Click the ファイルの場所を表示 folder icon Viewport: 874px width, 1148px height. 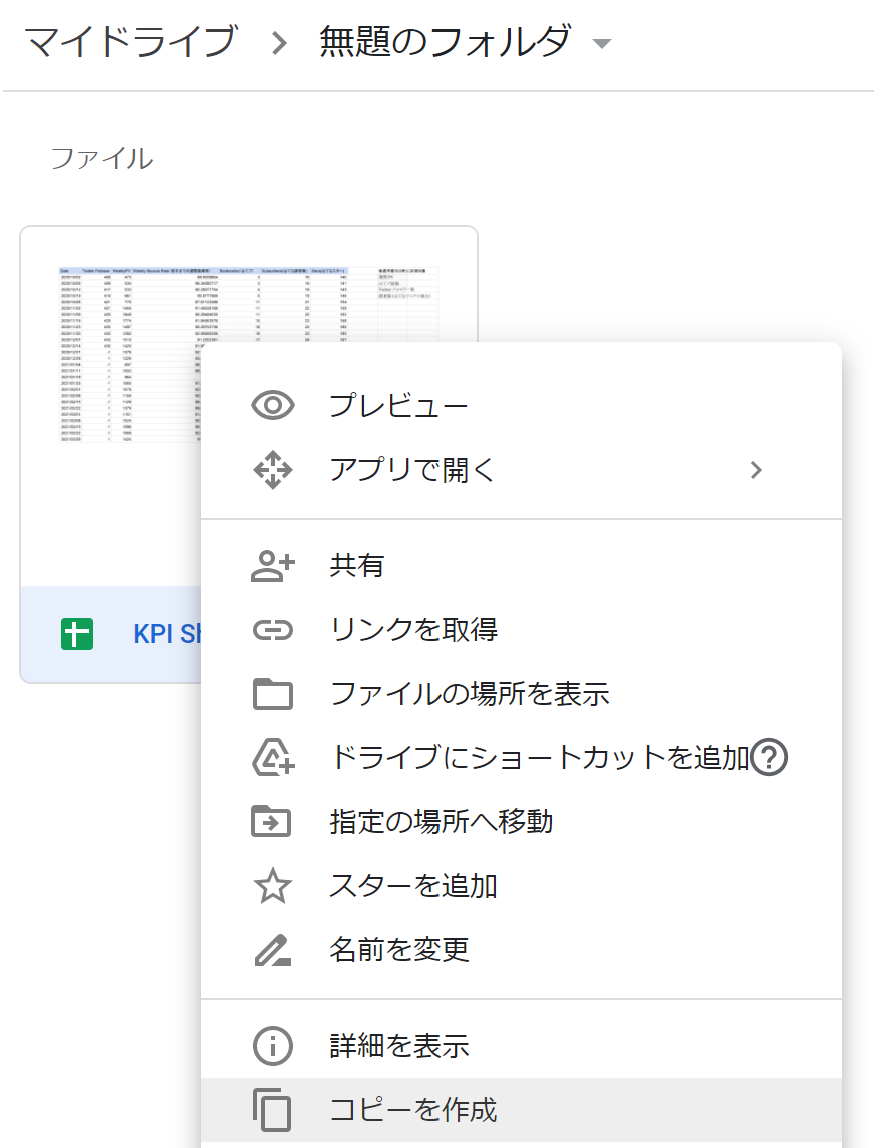[271, 694]
